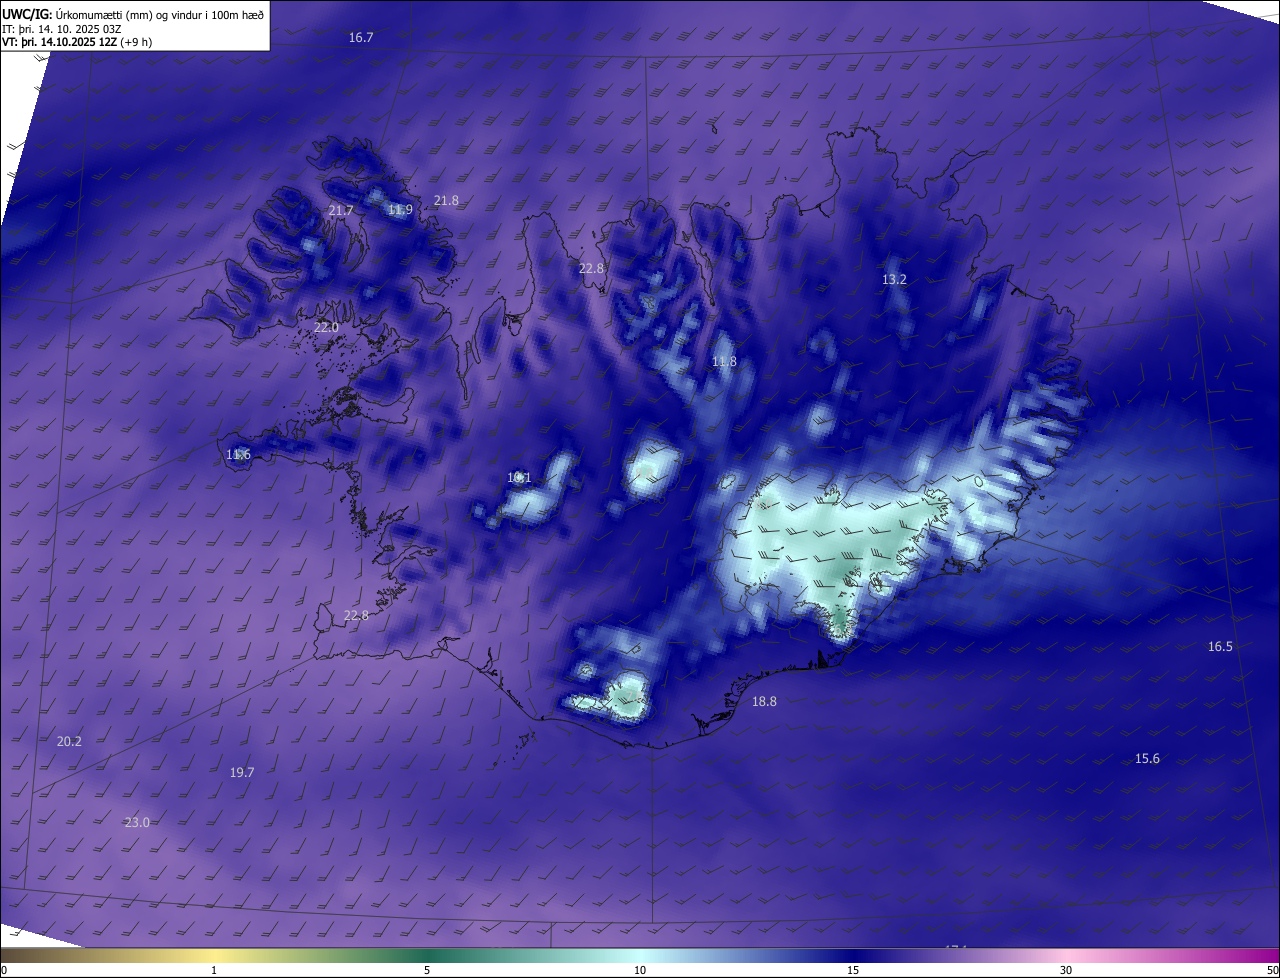Click the 21.7 value in the Westfjords

[x=341, y=210]
